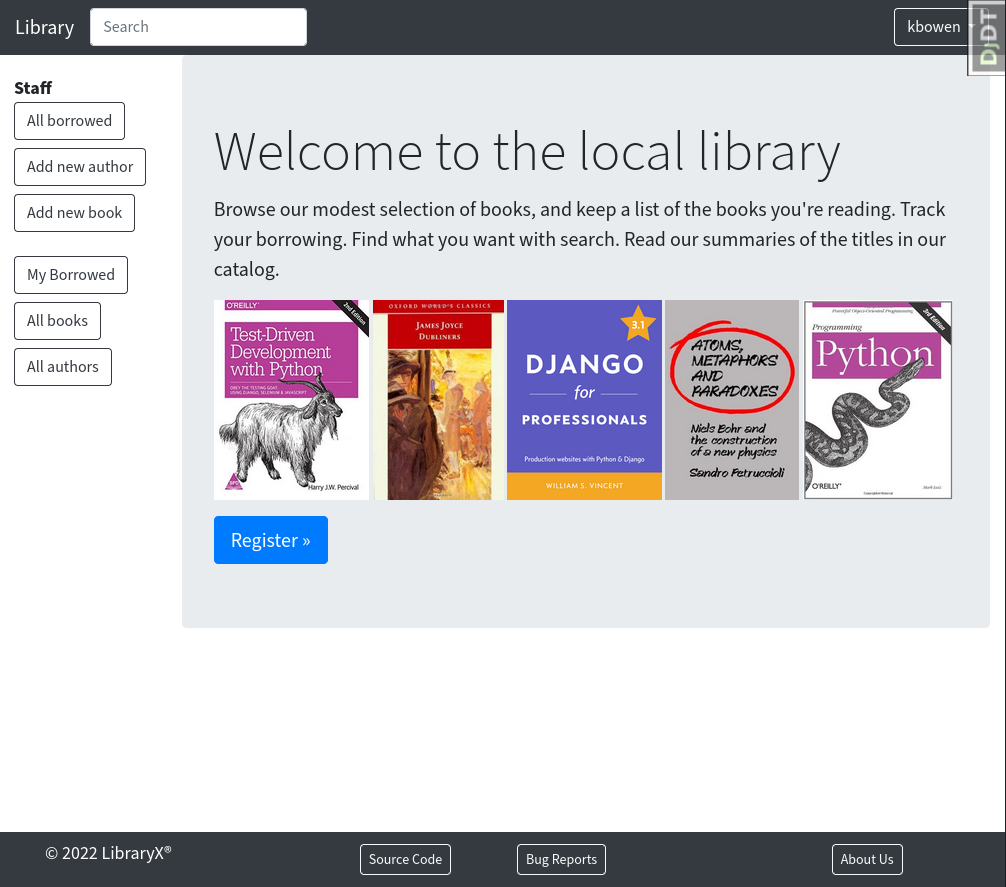
Task: Click Add new book button
Action: point(74,213)
